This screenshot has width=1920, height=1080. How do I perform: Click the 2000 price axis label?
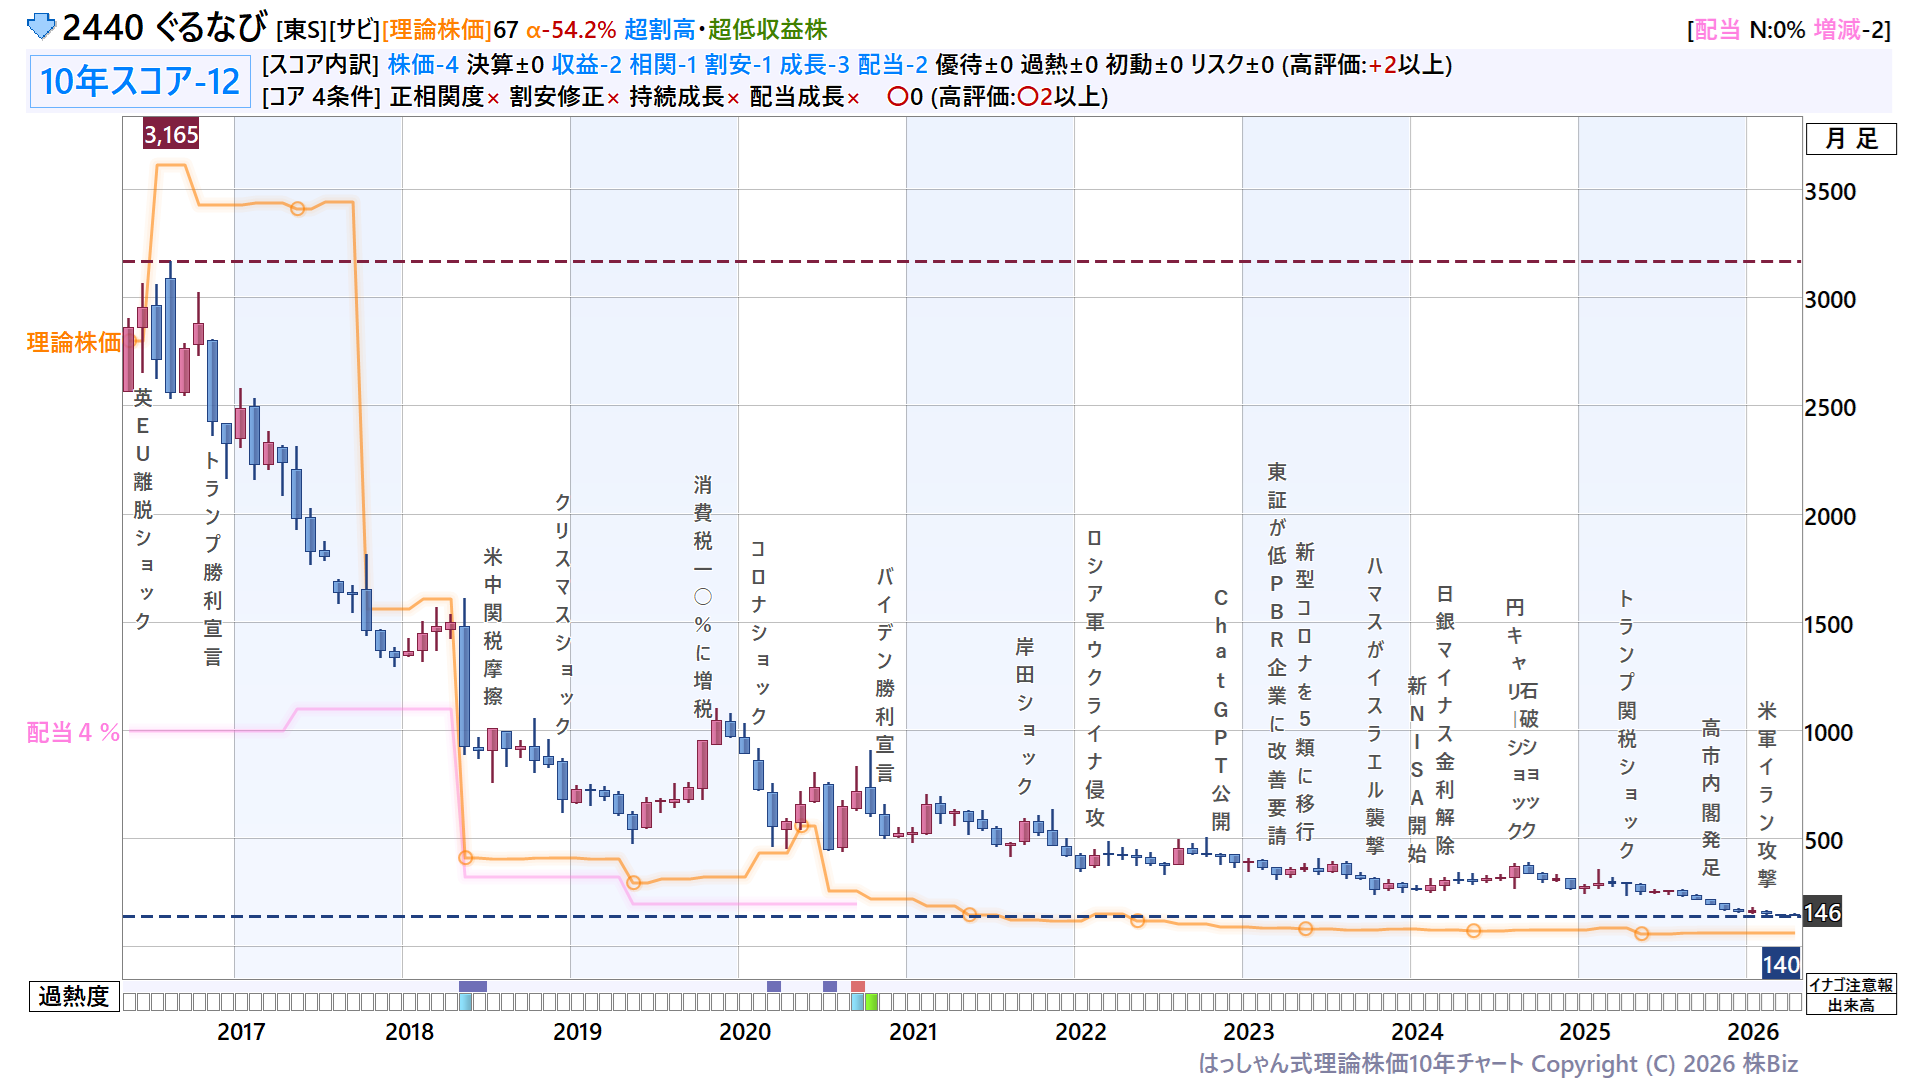click(x=1830, y=516)
